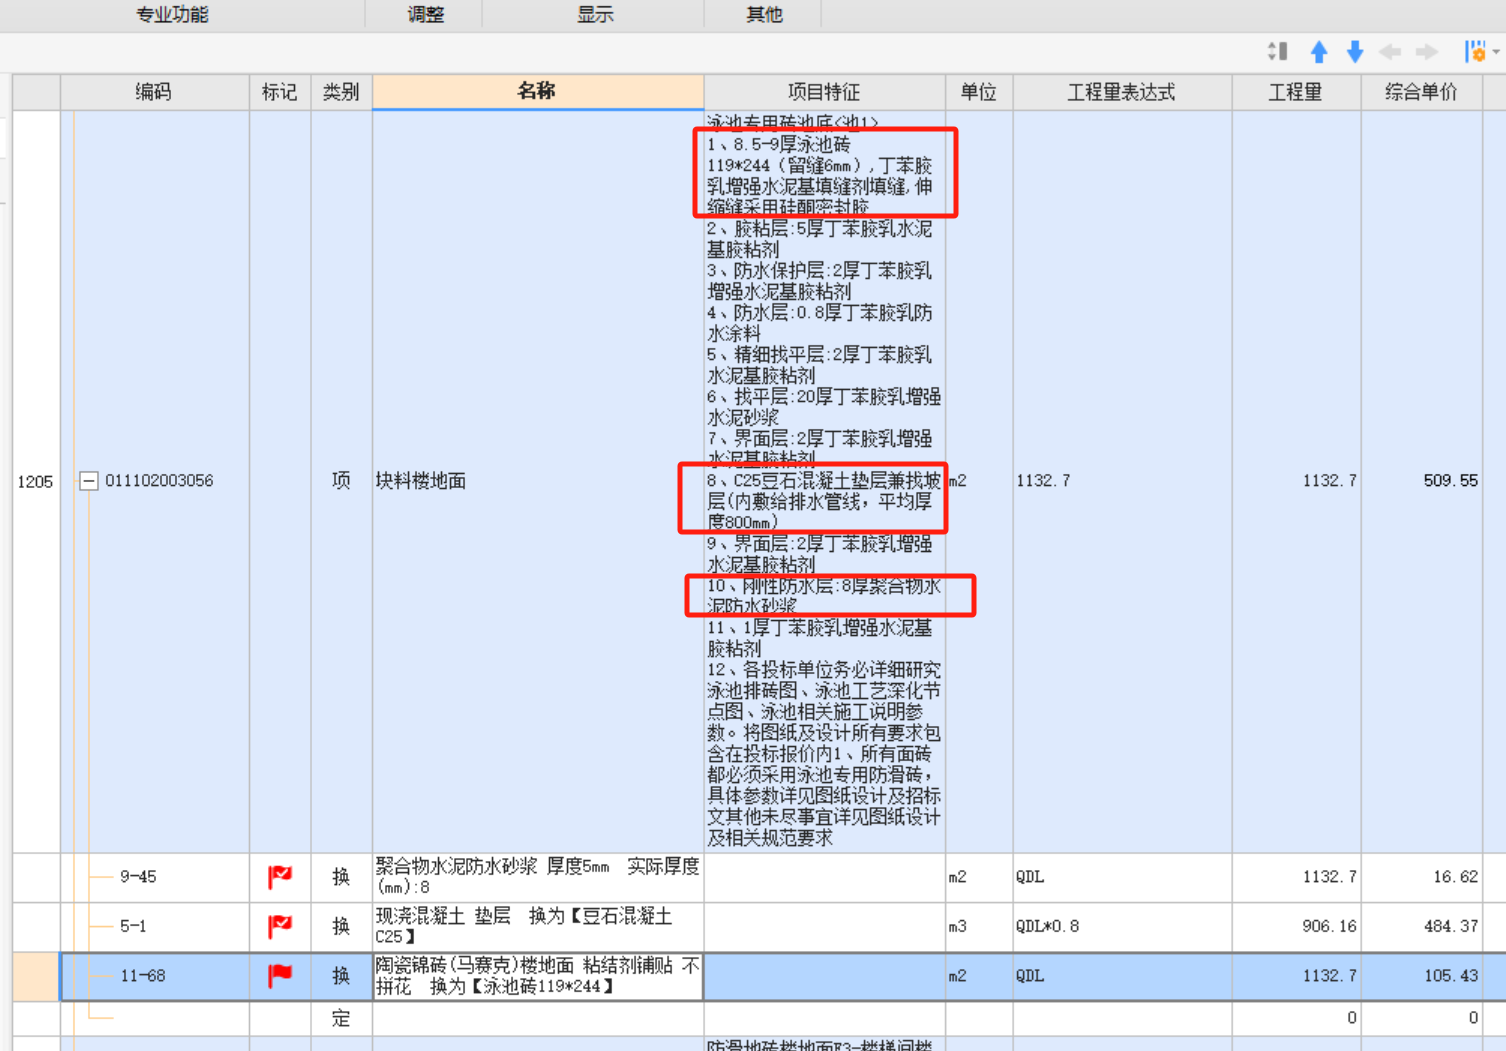Select QDL expression cell of row 11-68
Viewport: 1506px width, 1051px height.
coord(1122,975)
